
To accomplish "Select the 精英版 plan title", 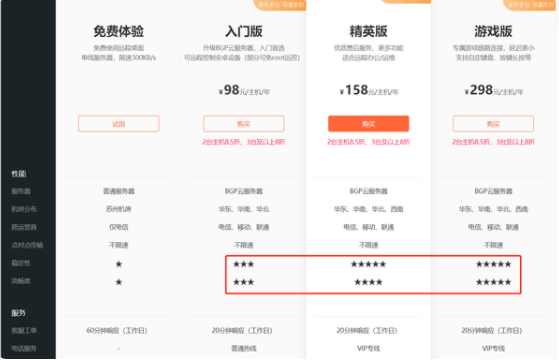I will tap(368, 31).
